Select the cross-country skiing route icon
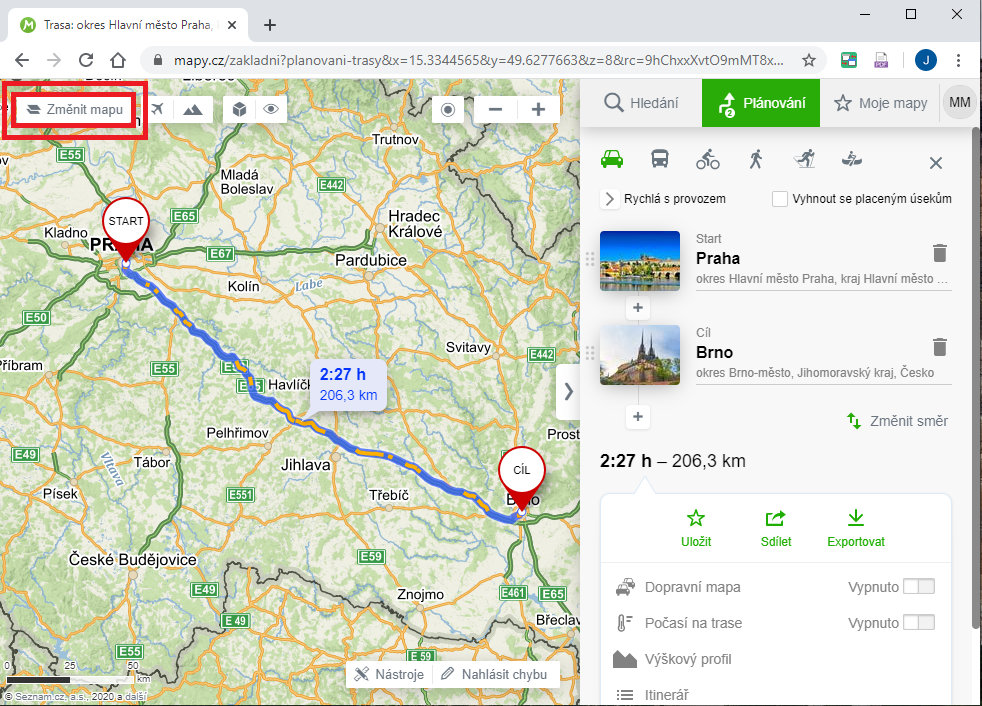982x706 pixels. click(x=804, y=159)
